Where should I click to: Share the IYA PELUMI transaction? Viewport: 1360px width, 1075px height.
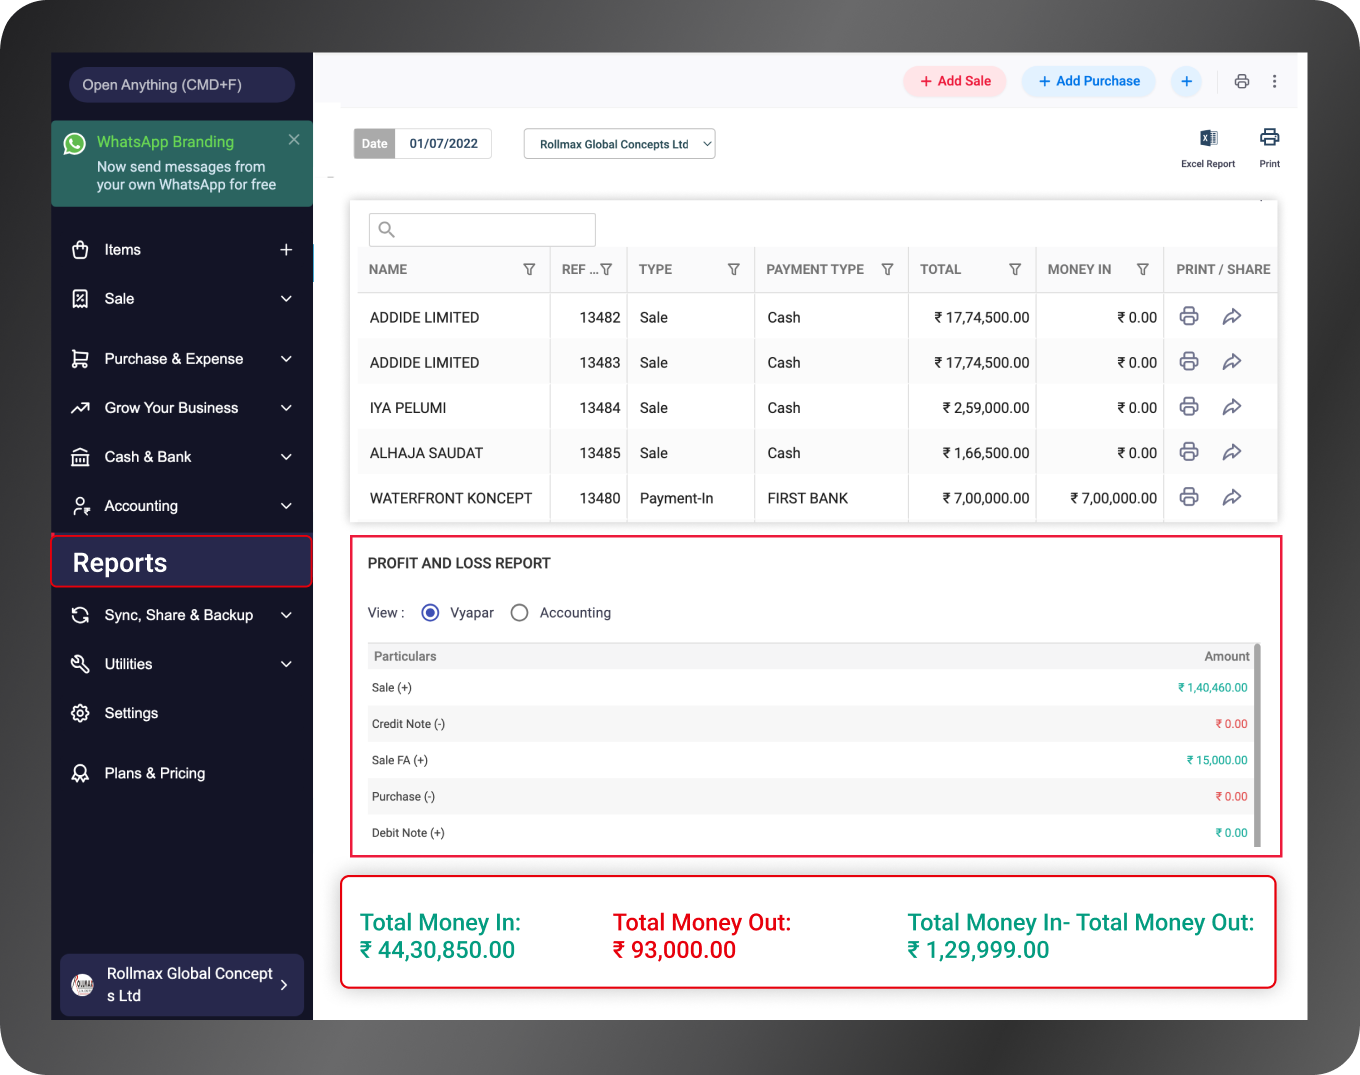1232,406
